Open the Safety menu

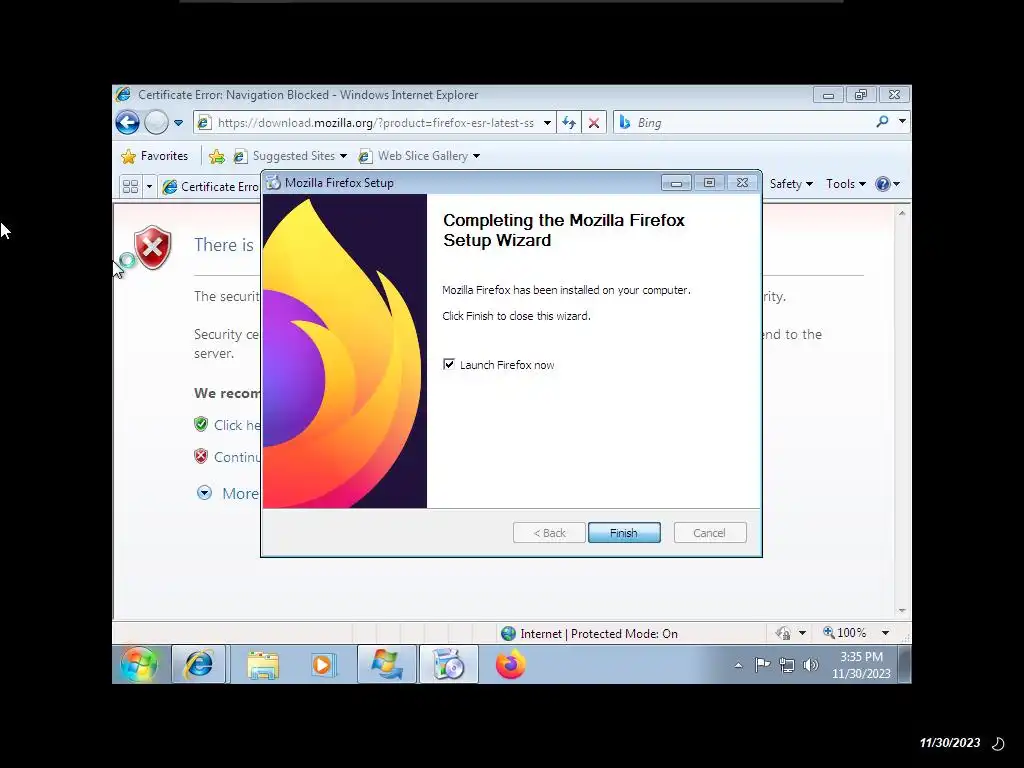(x=791, y=184)
